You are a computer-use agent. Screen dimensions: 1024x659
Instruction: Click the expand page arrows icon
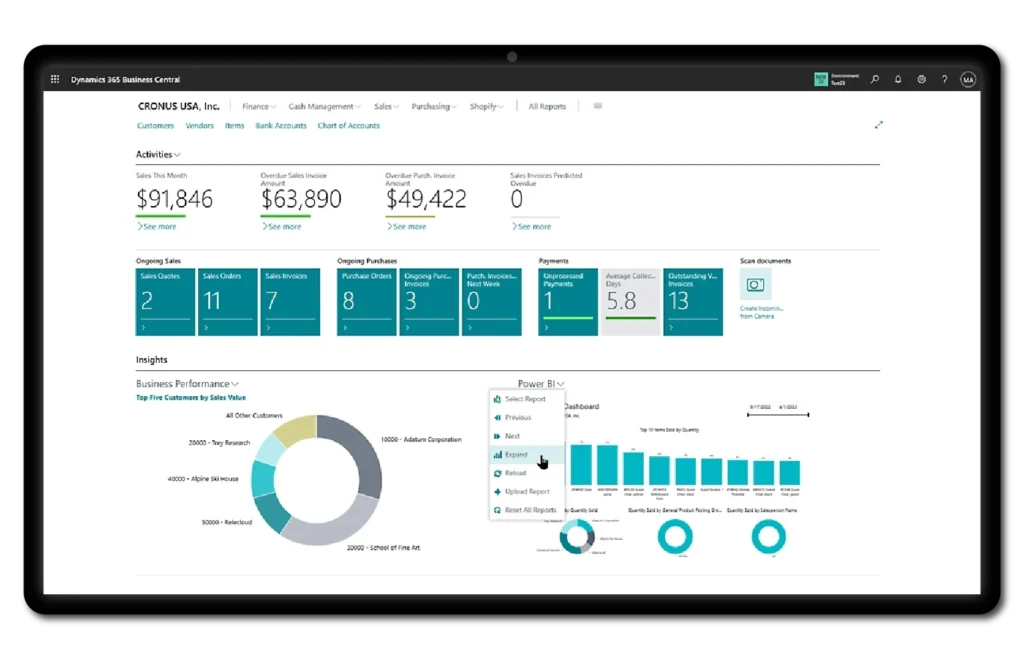878,125
